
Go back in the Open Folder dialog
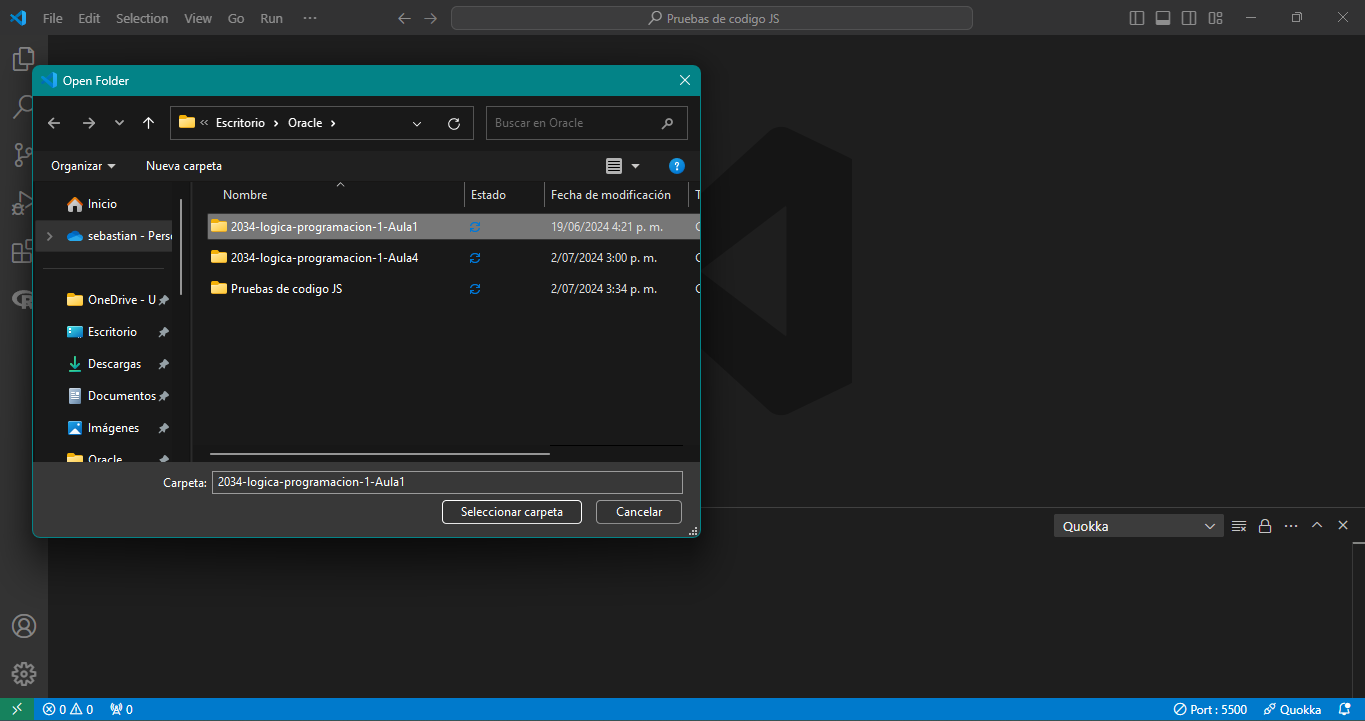(54, 123)
